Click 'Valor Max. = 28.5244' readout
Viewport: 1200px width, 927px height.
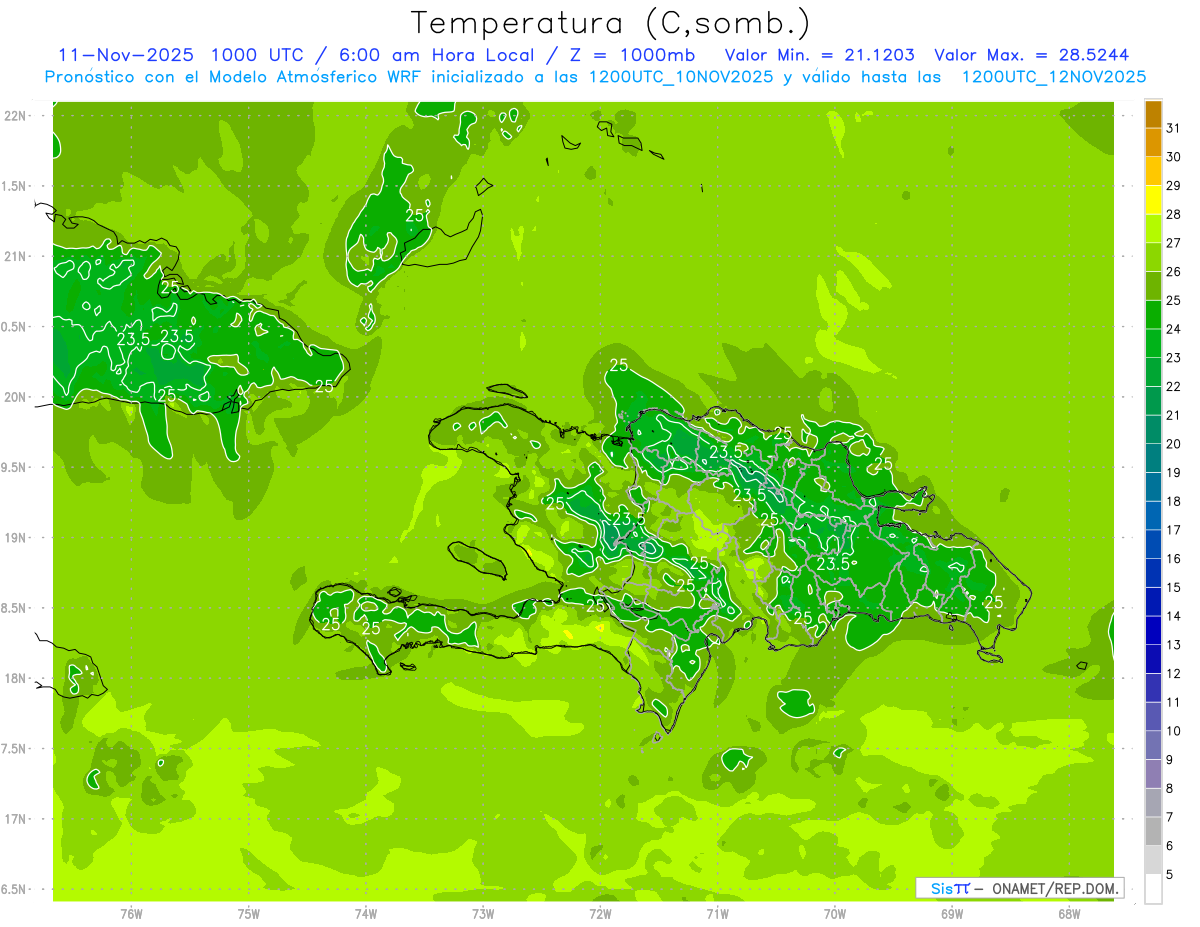point(1031,55)
